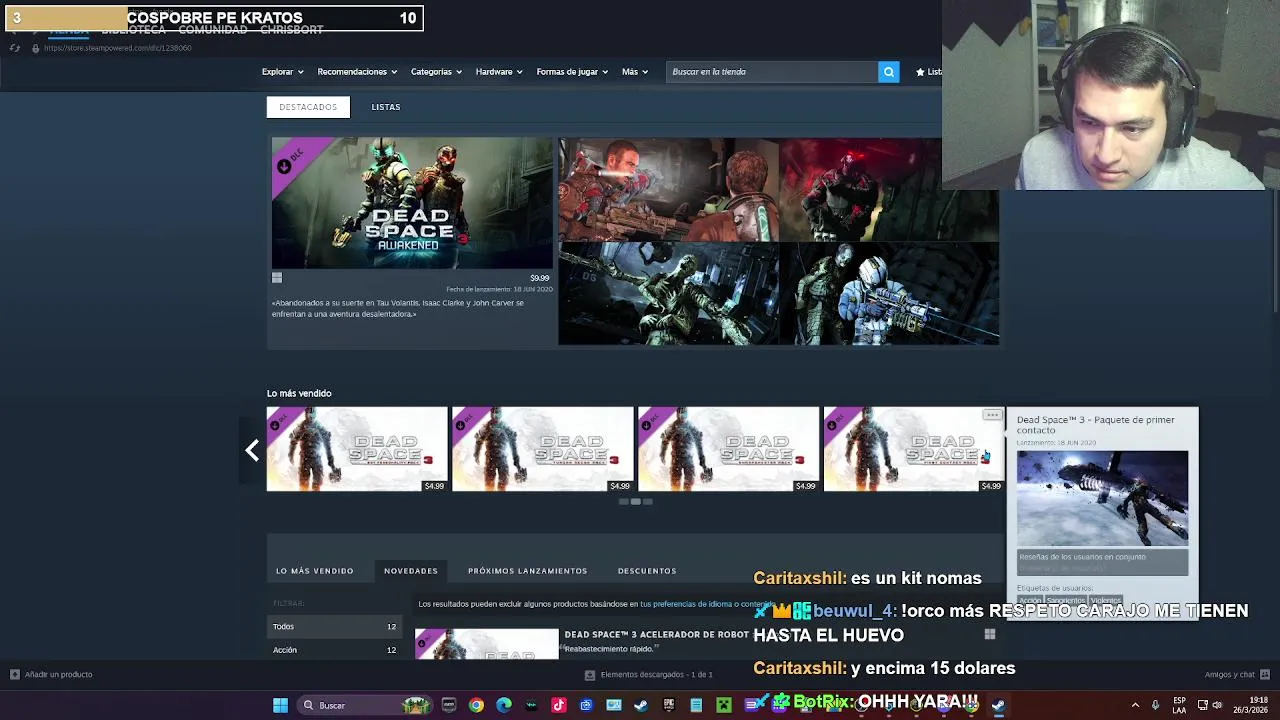Open the Amigos y chat icon
Viewport: 1280px width, 720px height.
pyautogui.click(x=1265, y=674)
